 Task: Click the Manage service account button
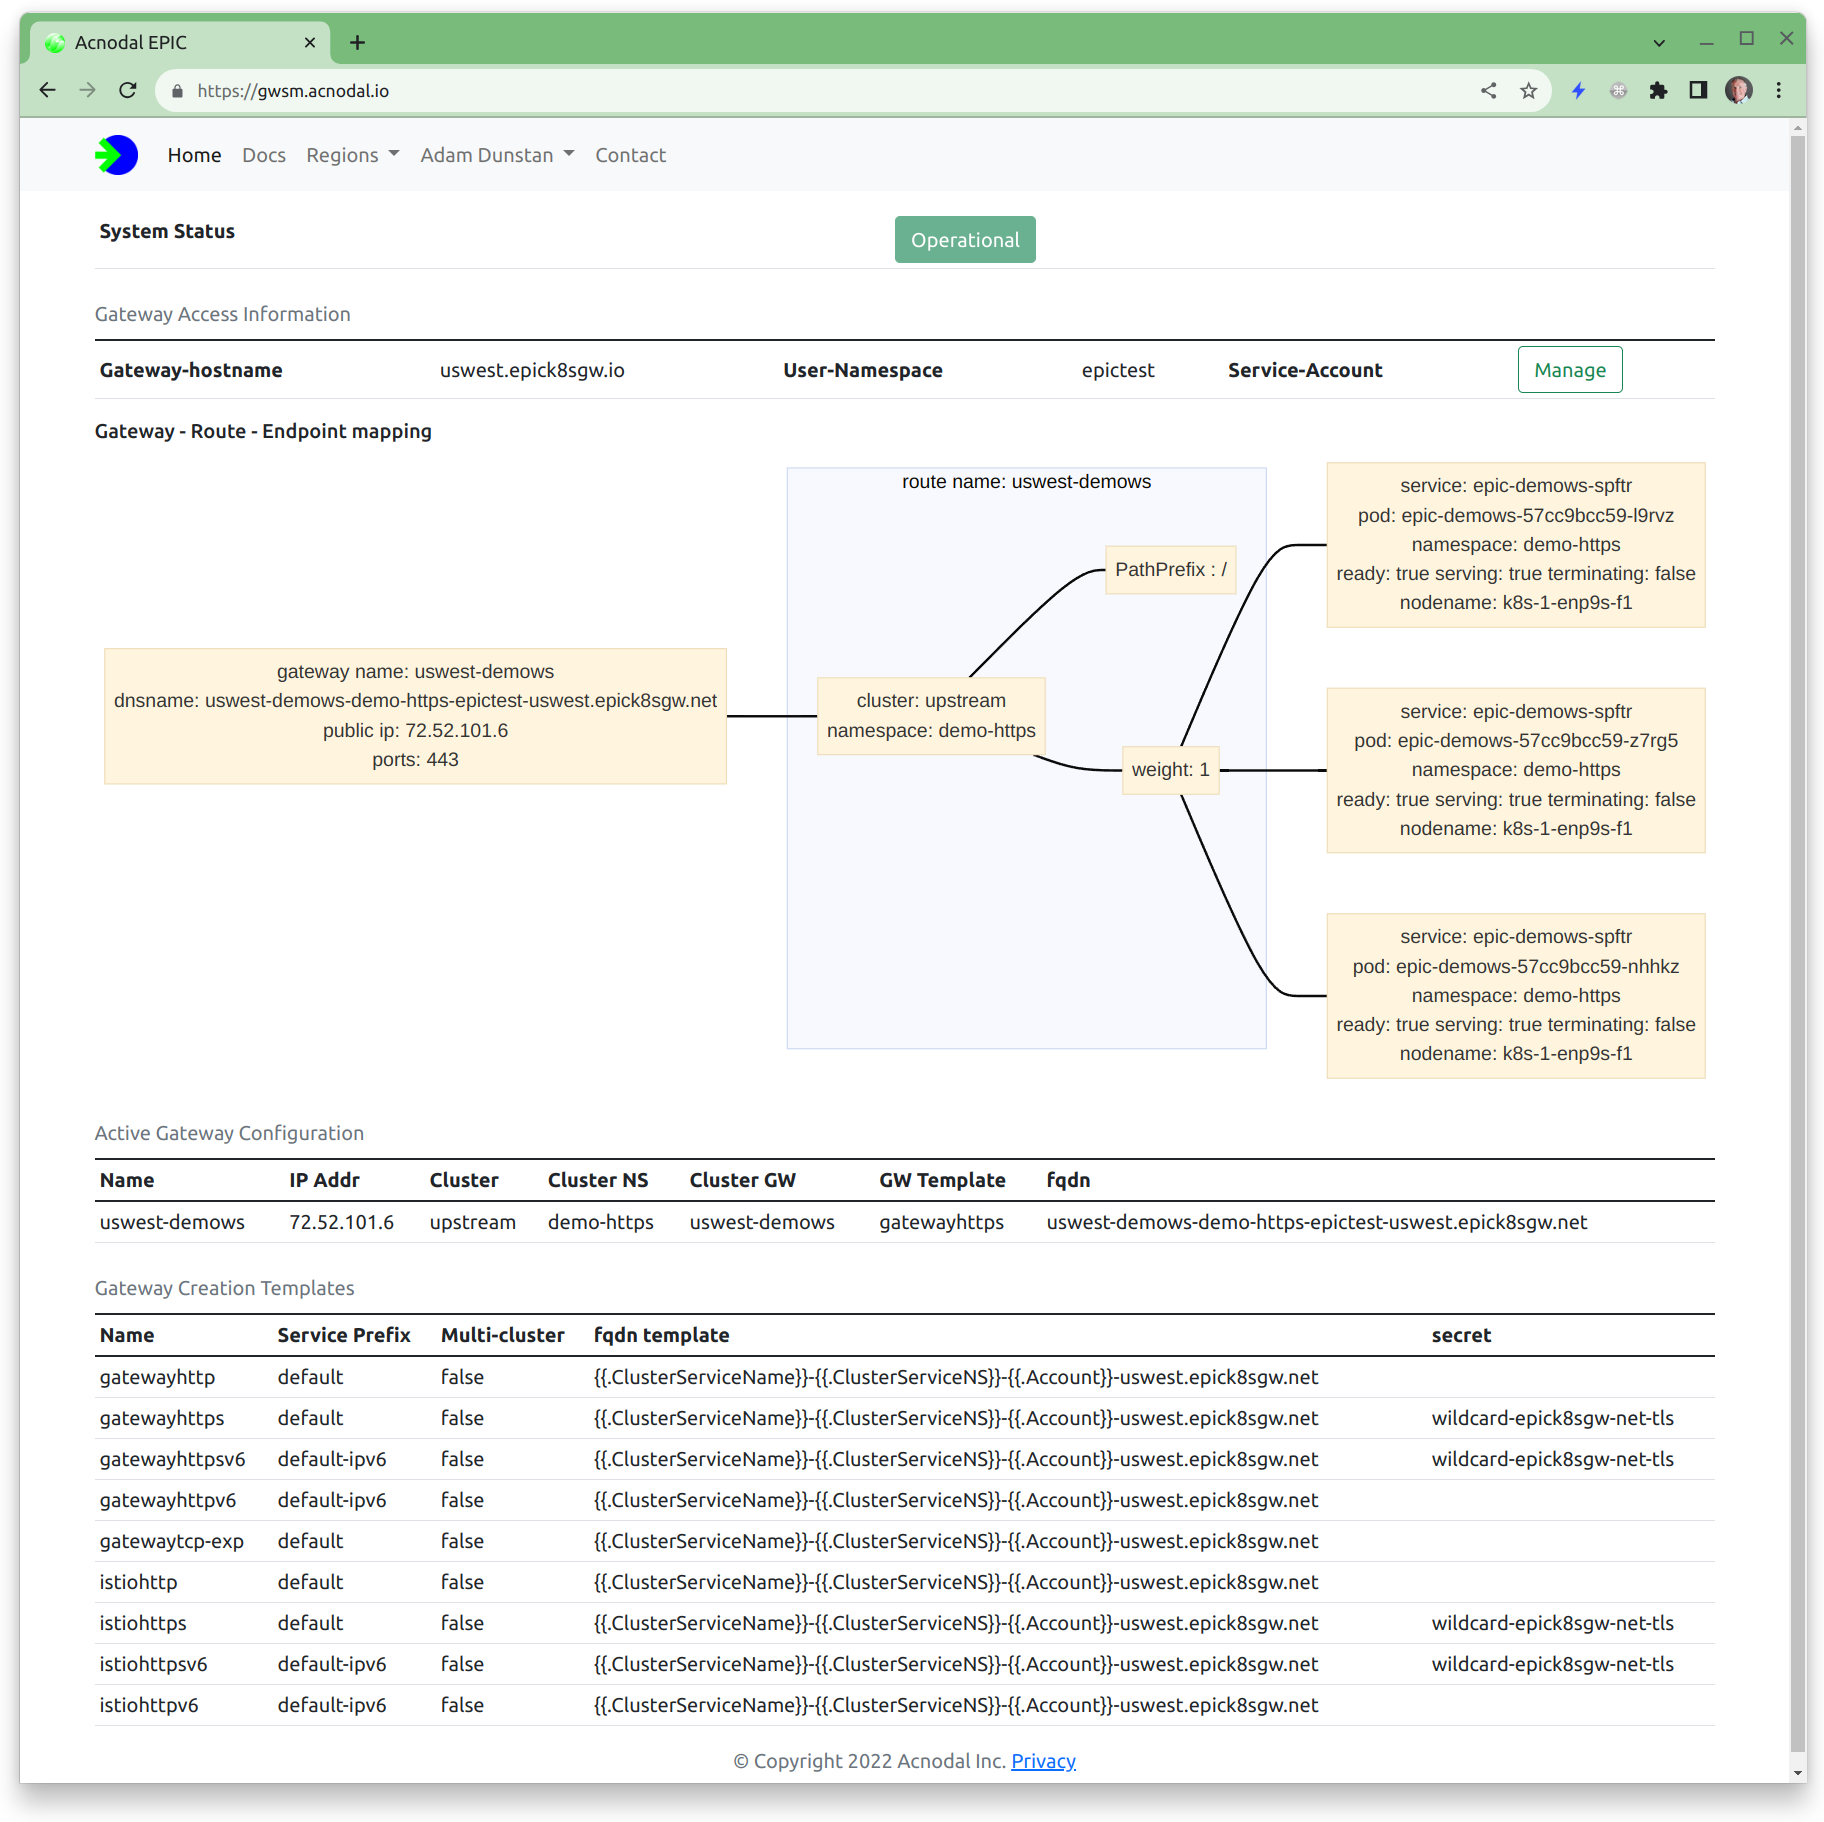(x=1570, y=370)
